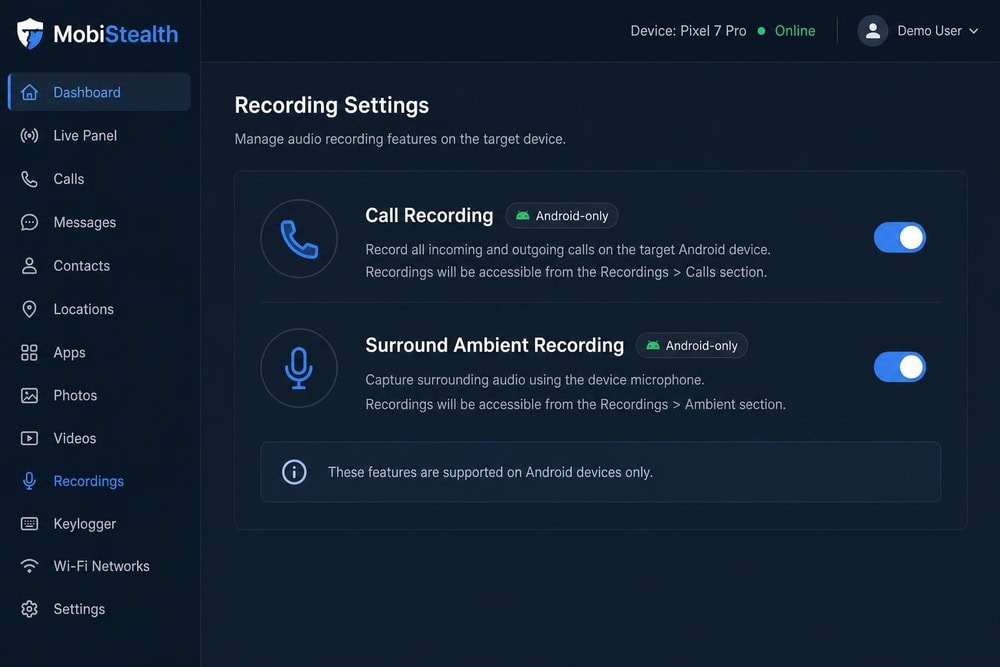
Task: Click the MobiStealth shield logo
Action: point(30,33)
